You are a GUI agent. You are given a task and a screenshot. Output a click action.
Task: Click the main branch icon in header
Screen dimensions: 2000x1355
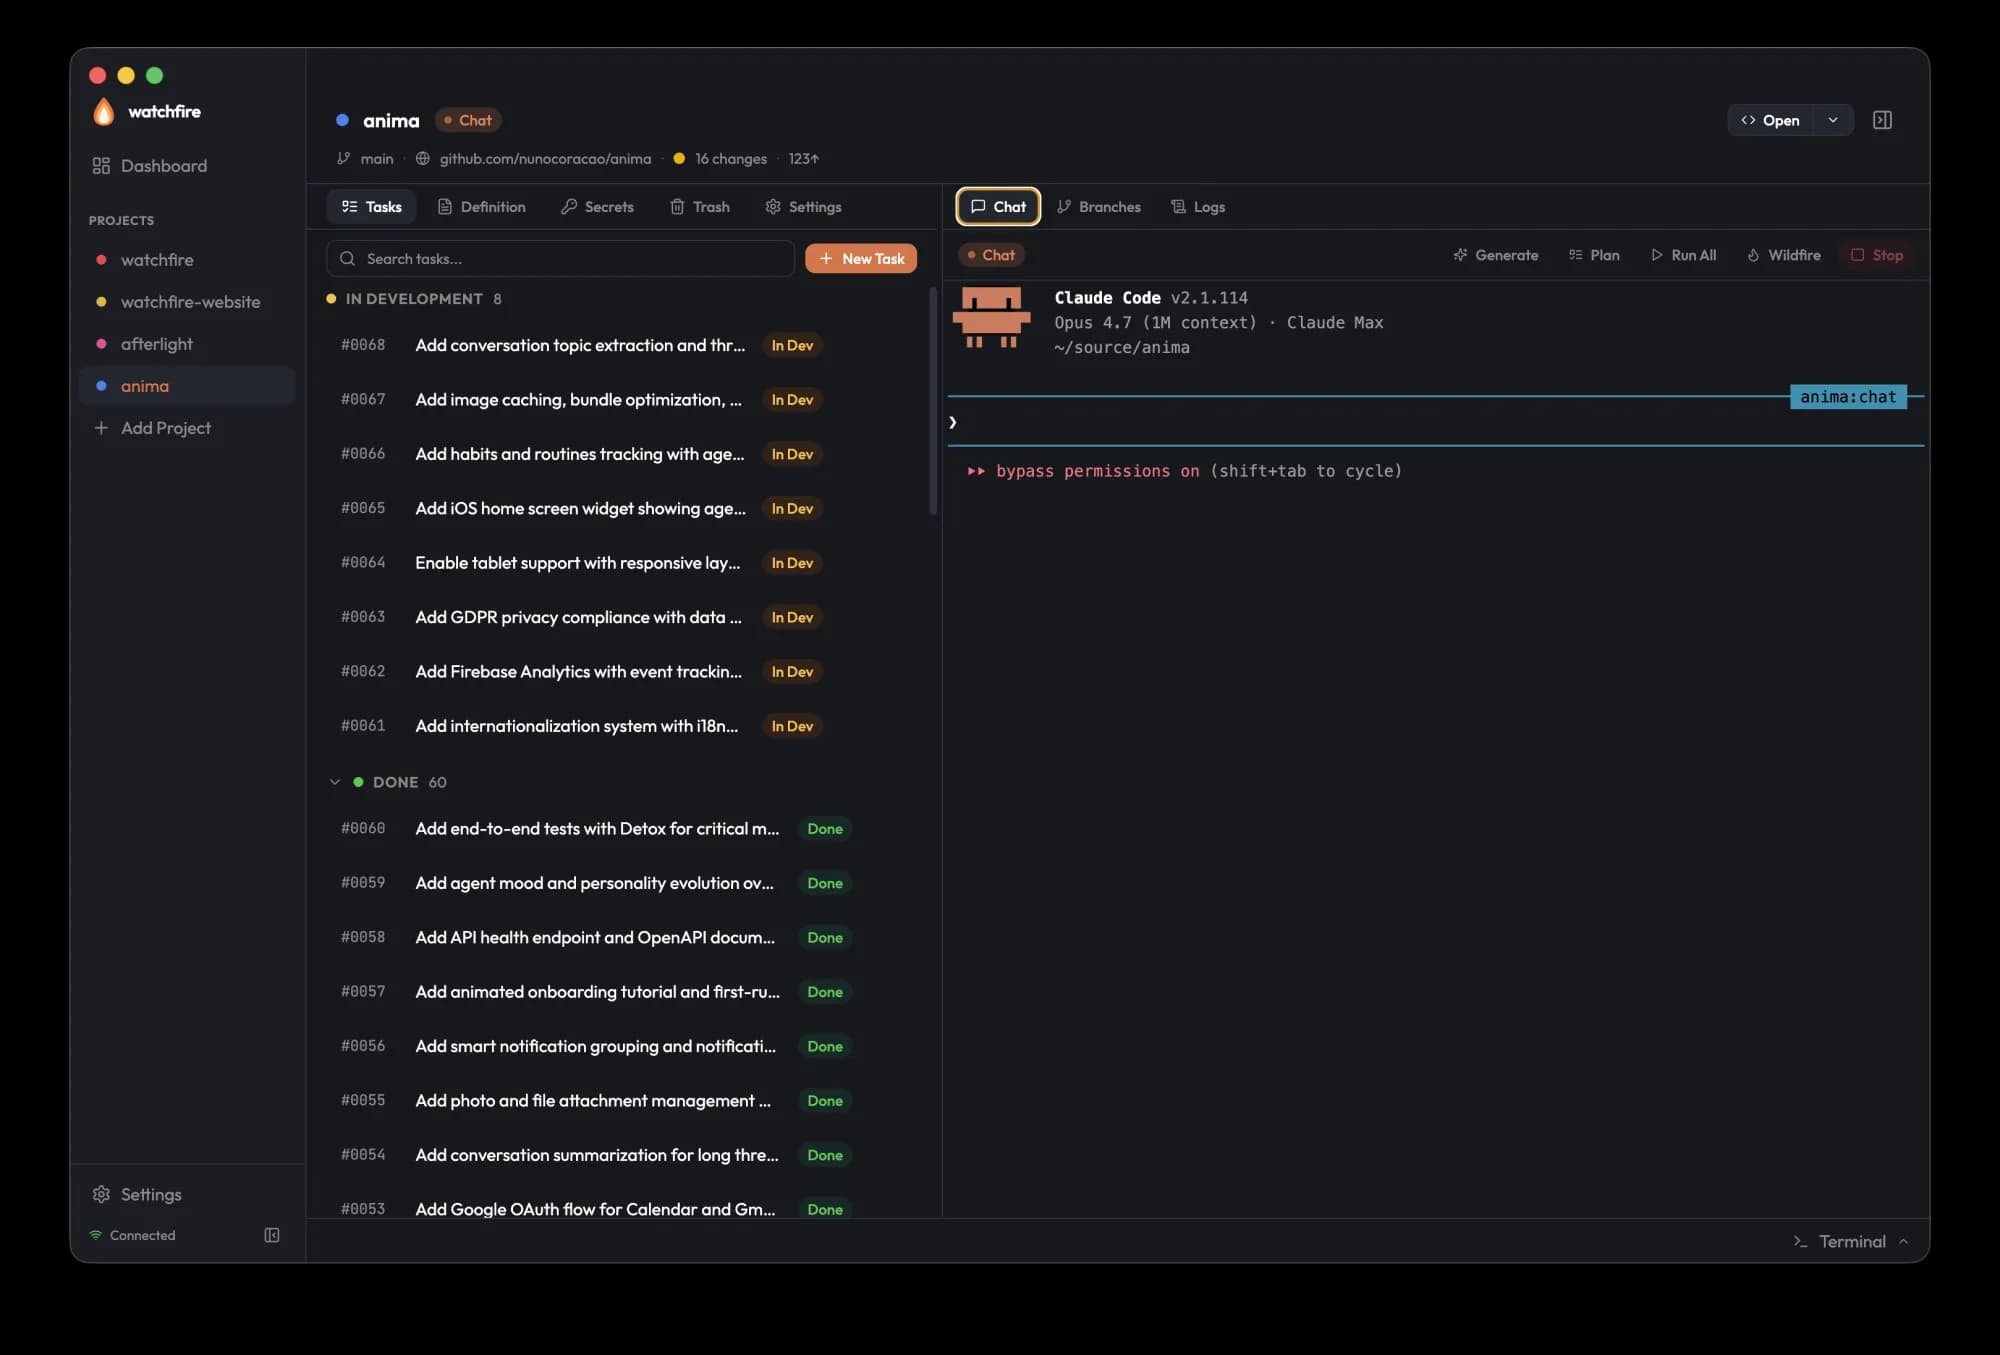[x=344, y=158]
